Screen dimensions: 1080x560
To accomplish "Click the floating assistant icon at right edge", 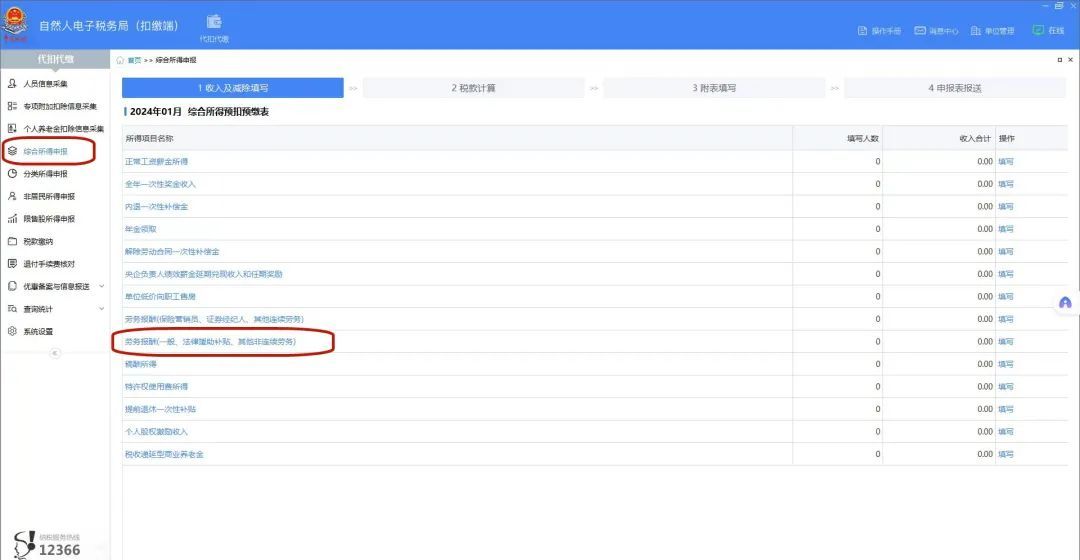I will 1065,303.
